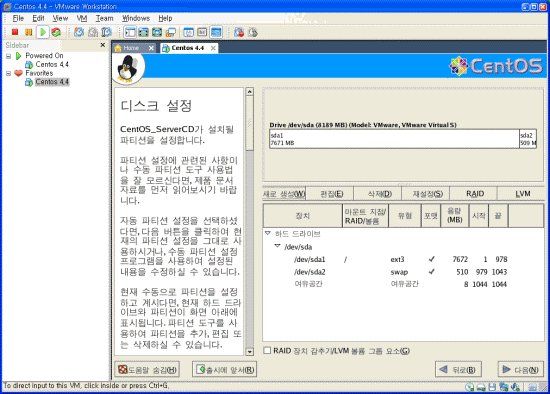Click the hard disk status bar icon
This screenshot has height=394, width=550.
[481, 387]
